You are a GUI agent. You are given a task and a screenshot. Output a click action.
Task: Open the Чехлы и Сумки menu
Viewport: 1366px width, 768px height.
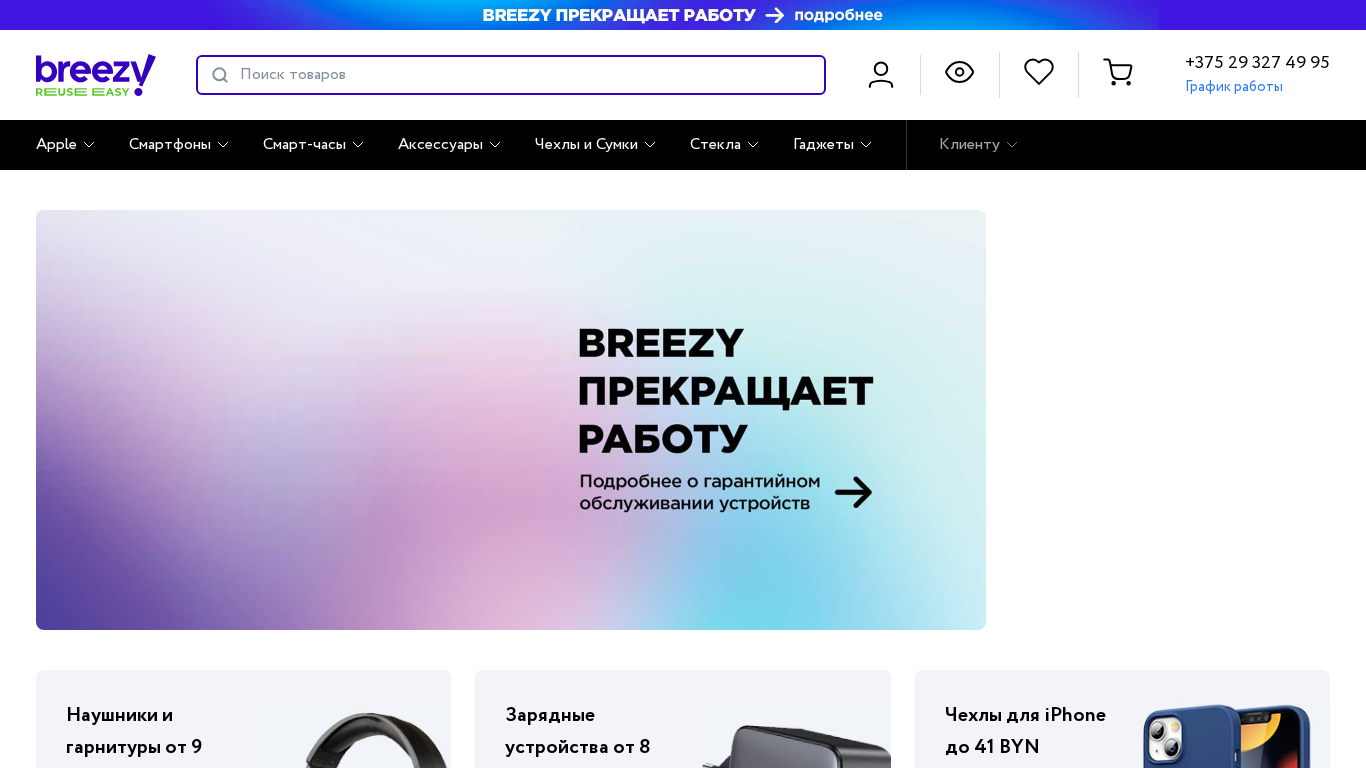[x=595, y=145]
